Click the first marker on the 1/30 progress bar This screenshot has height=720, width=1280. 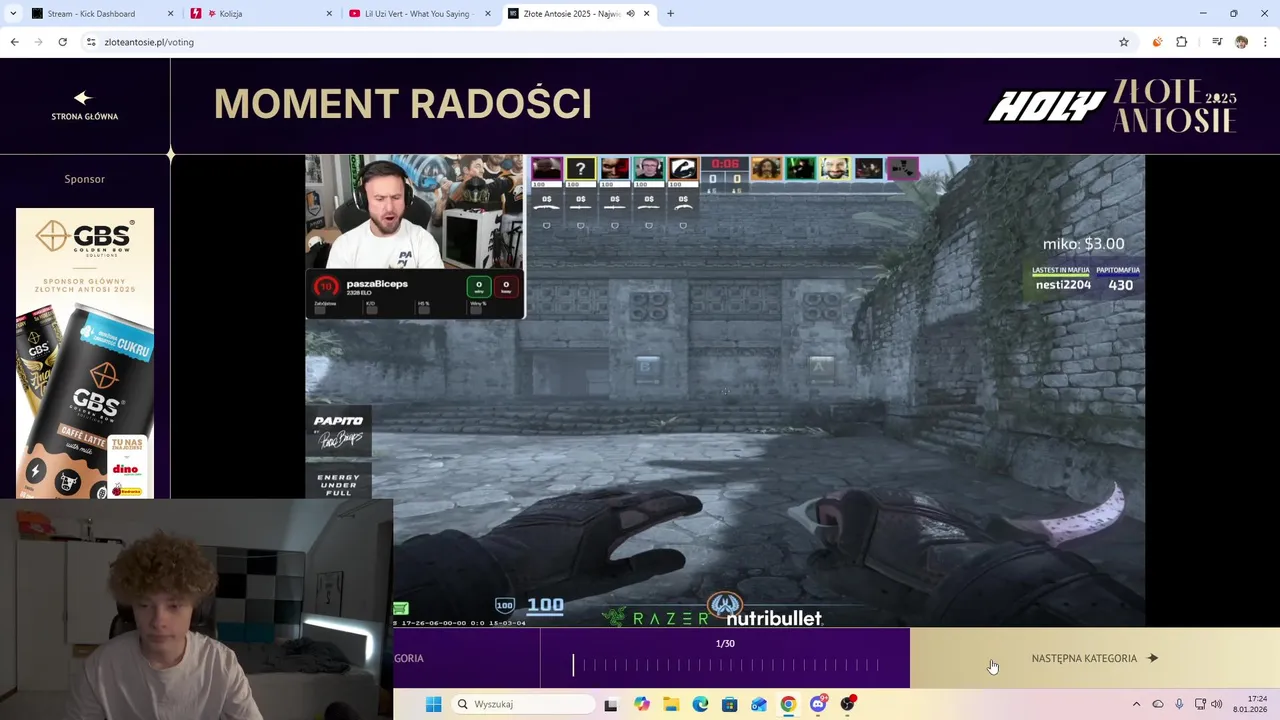pos(573,664)
